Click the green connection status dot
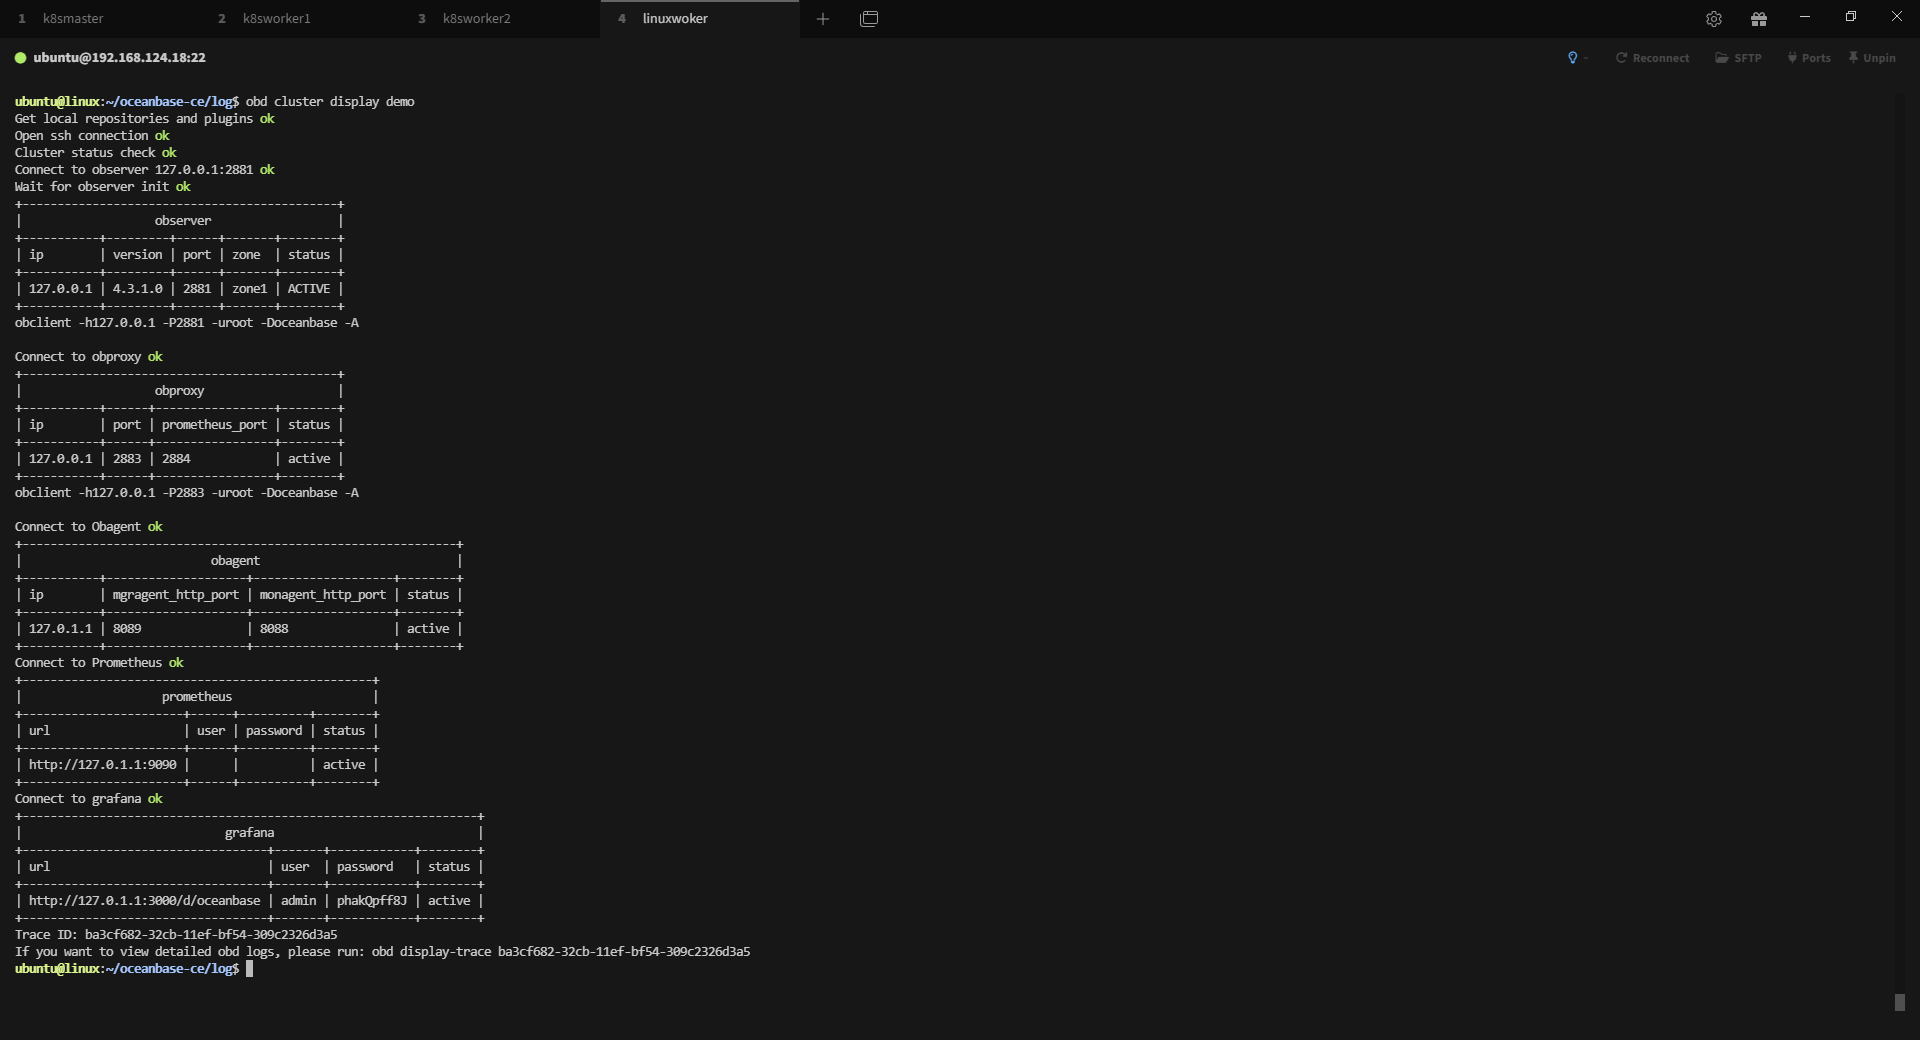 [20, 58]
